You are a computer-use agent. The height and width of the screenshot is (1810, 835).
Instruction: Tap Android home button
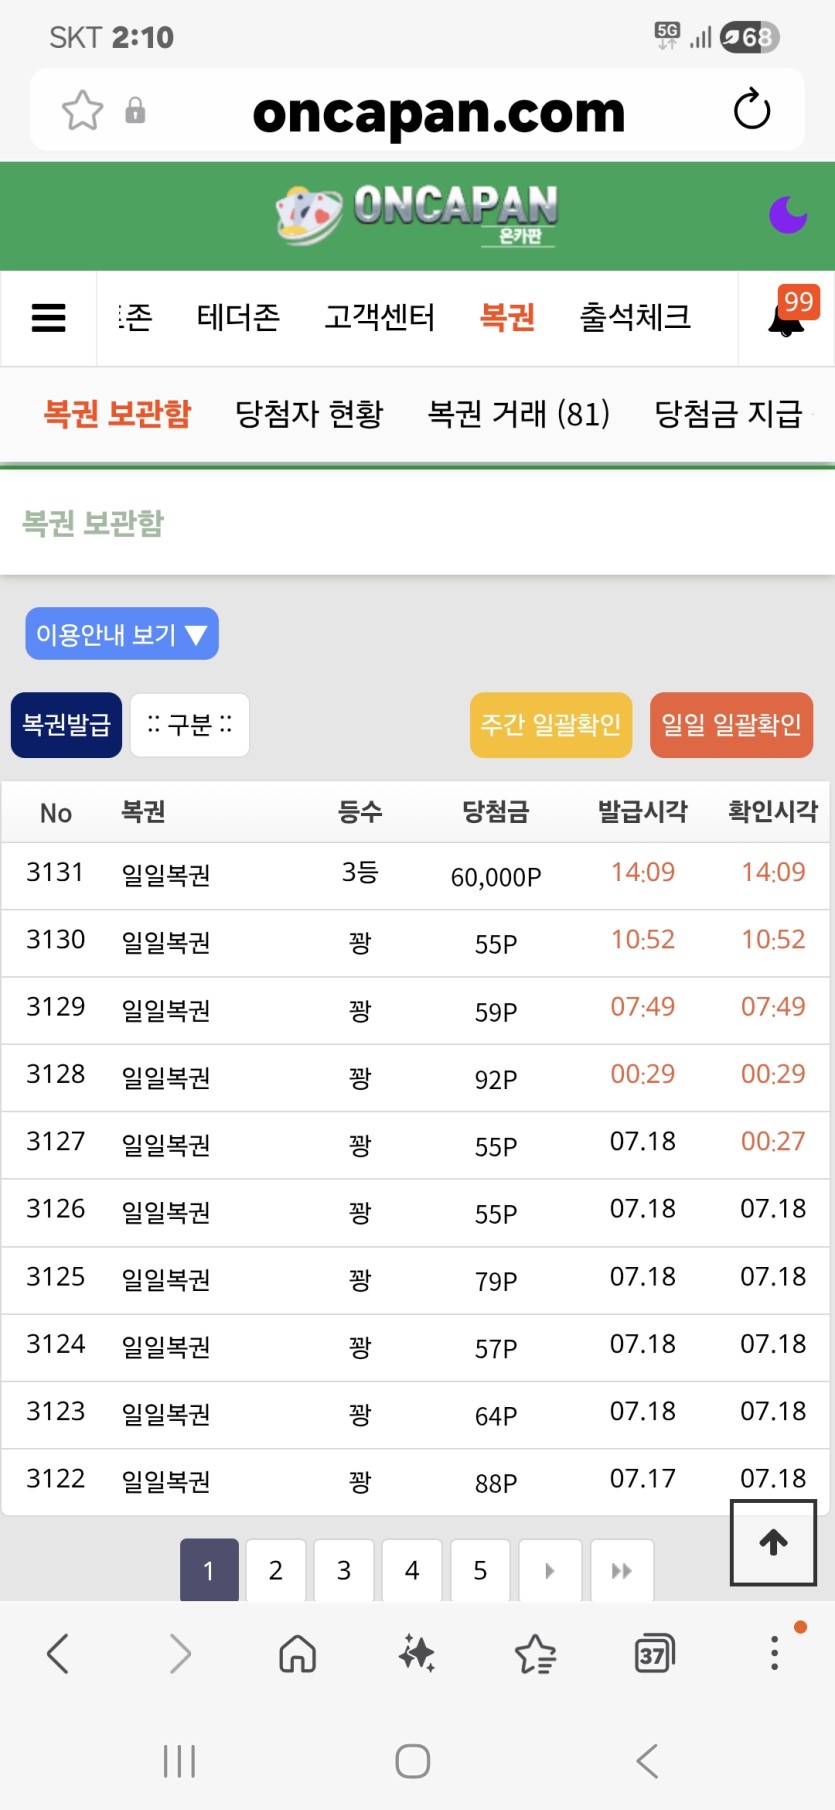click(x=413, y=1761)
